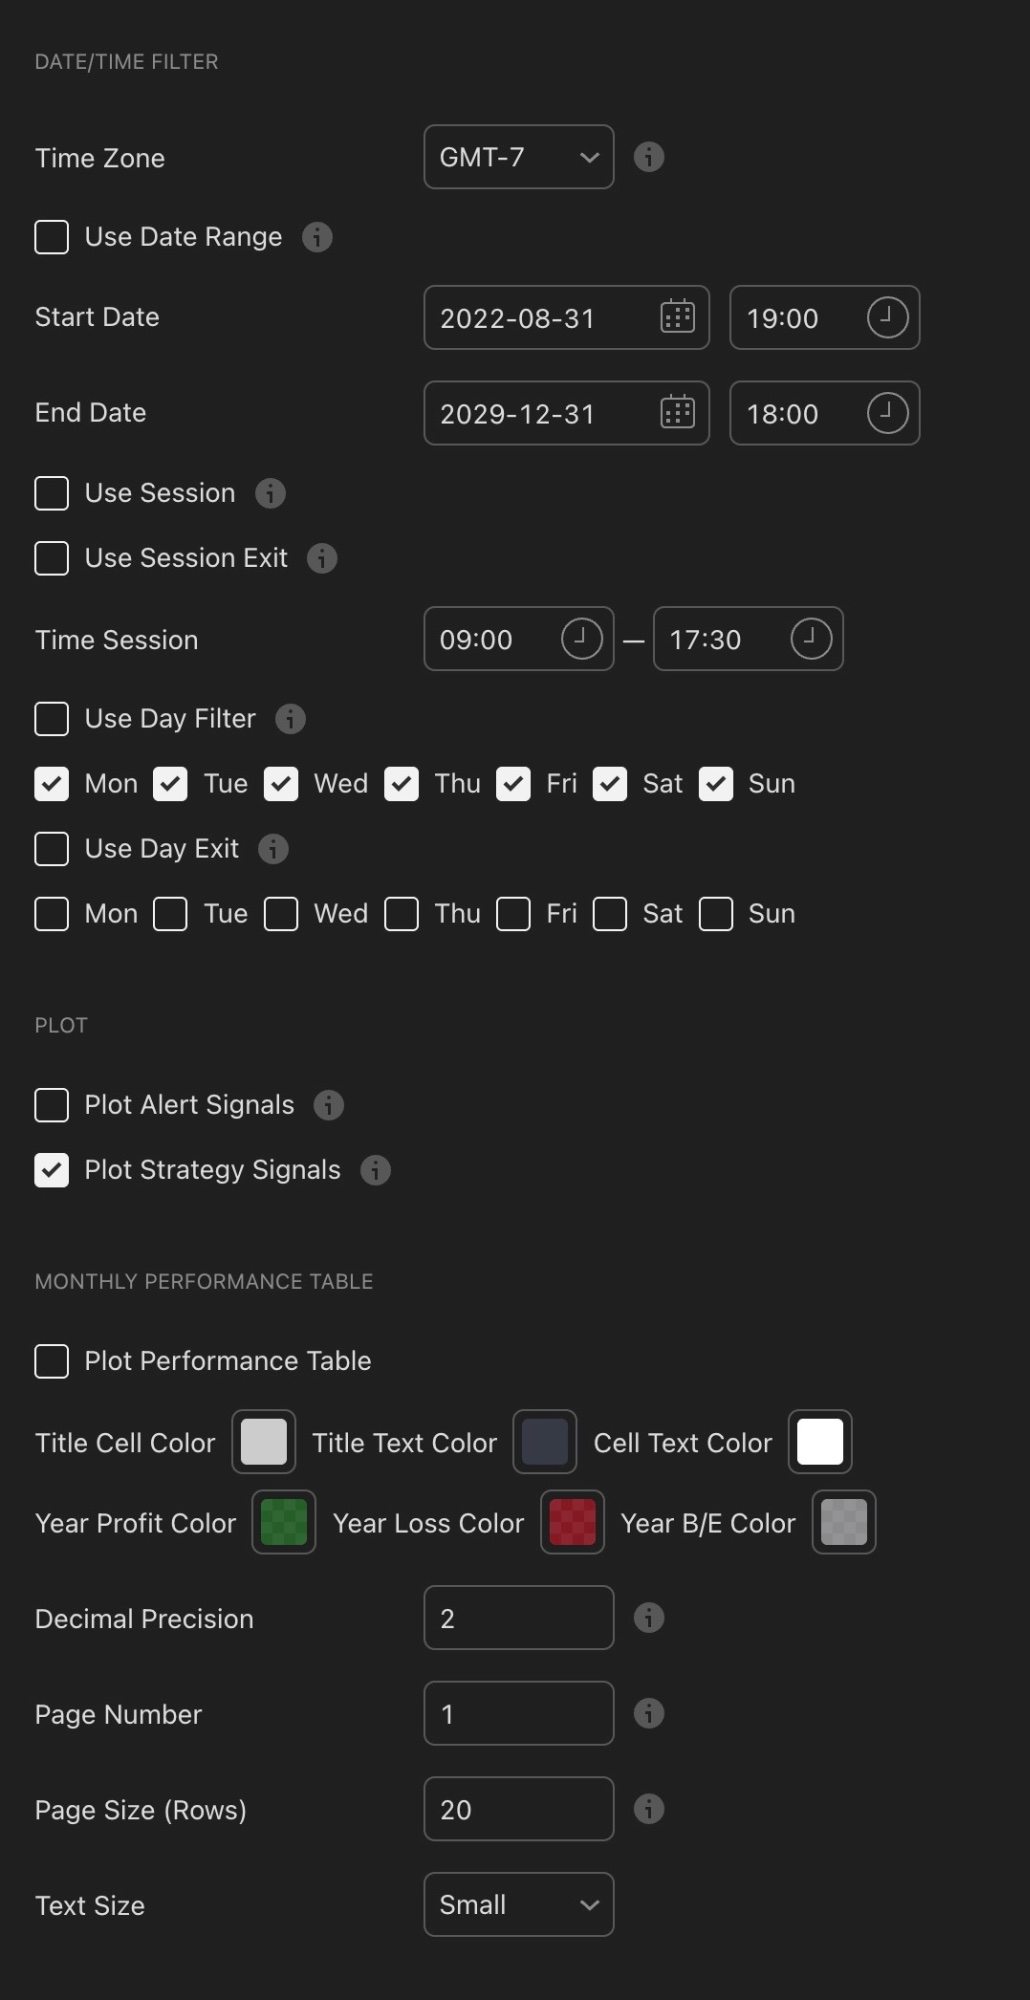View the Time Zone info tooltip icon
This screenshot has width=1030, height=2000.
point(647,157)
